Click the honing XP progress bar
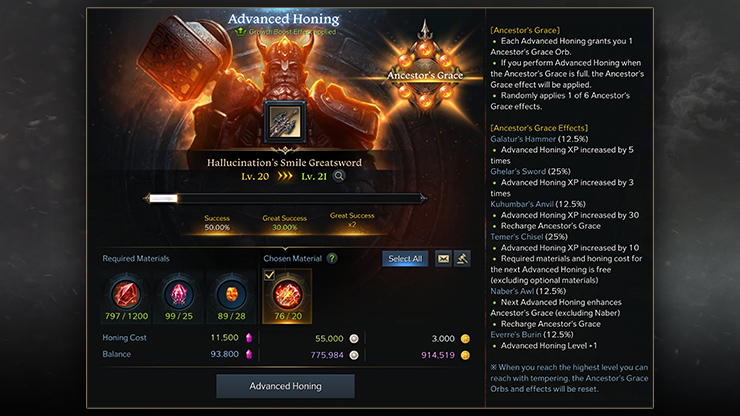Viewport: 740px width, 416px height. (285, 198)
